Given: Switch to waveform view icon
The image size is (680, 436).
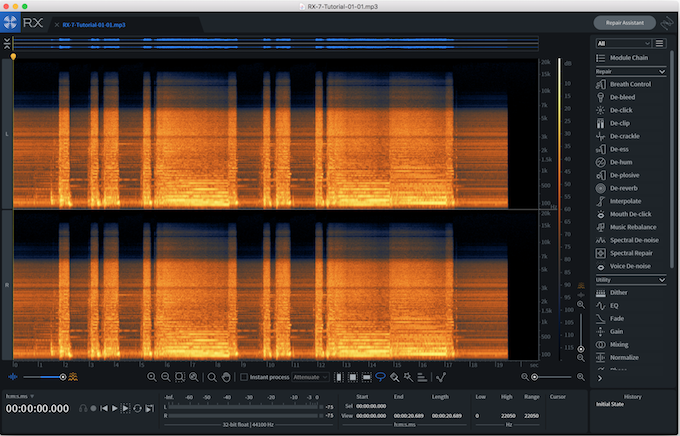Looking at the screenshot, I should 13,377.
